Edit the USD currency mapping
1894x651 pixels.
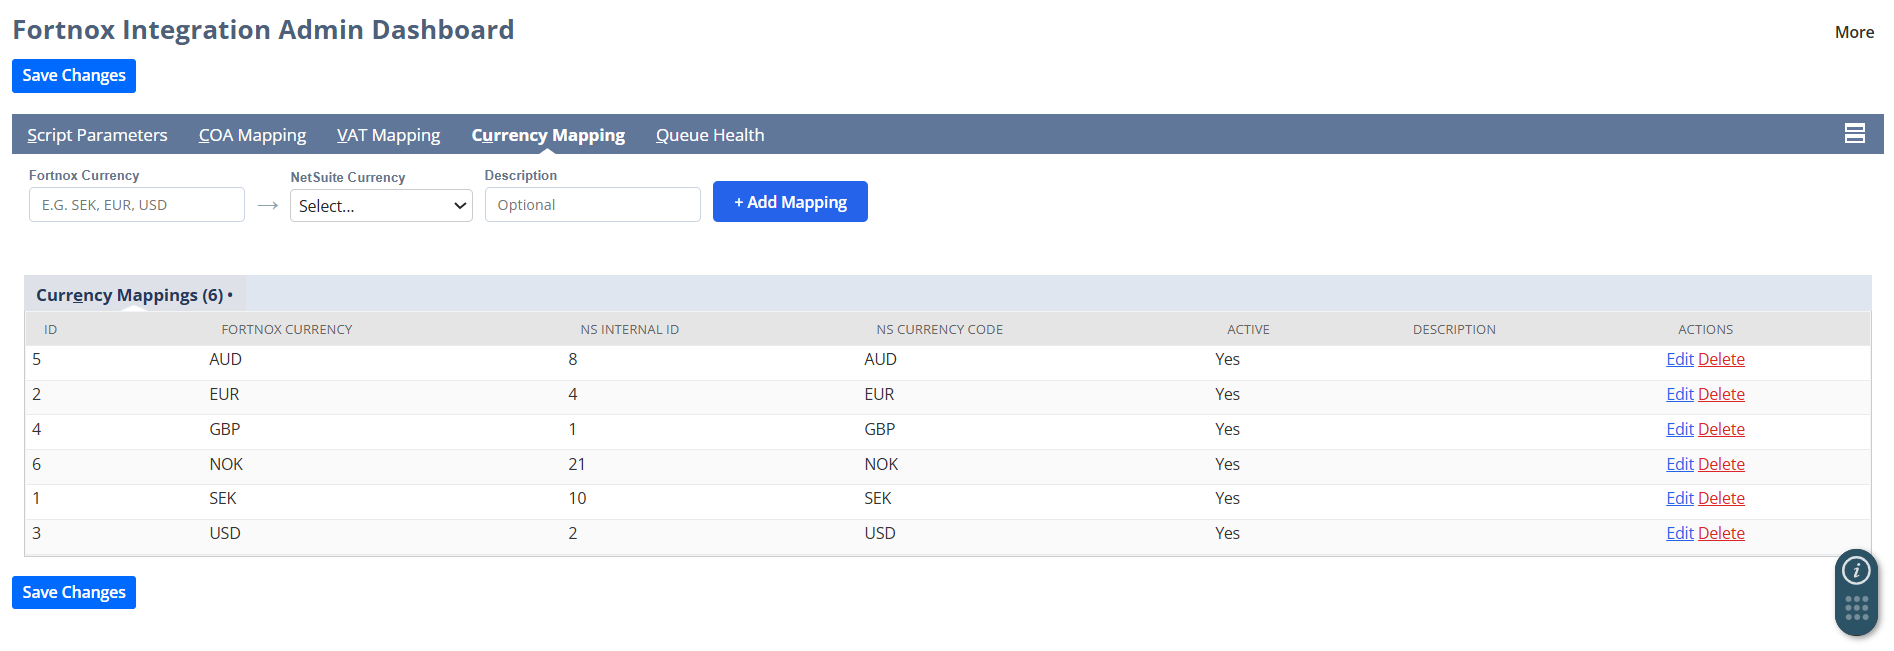tap(1679, 533)
